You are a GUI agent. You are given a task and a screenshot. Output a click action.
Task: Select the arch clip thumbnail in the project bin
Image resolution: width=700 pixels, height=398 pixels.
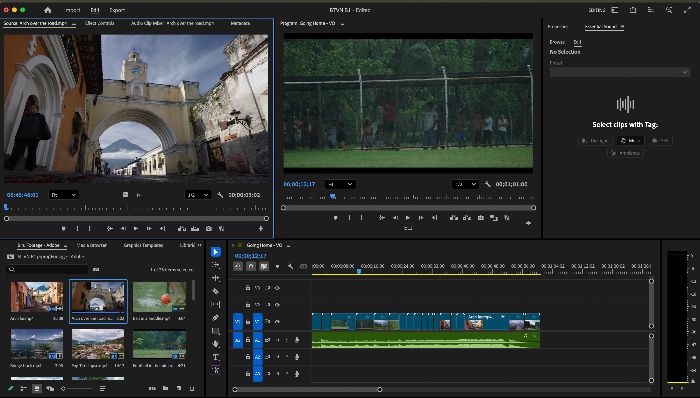pos(98,297)
